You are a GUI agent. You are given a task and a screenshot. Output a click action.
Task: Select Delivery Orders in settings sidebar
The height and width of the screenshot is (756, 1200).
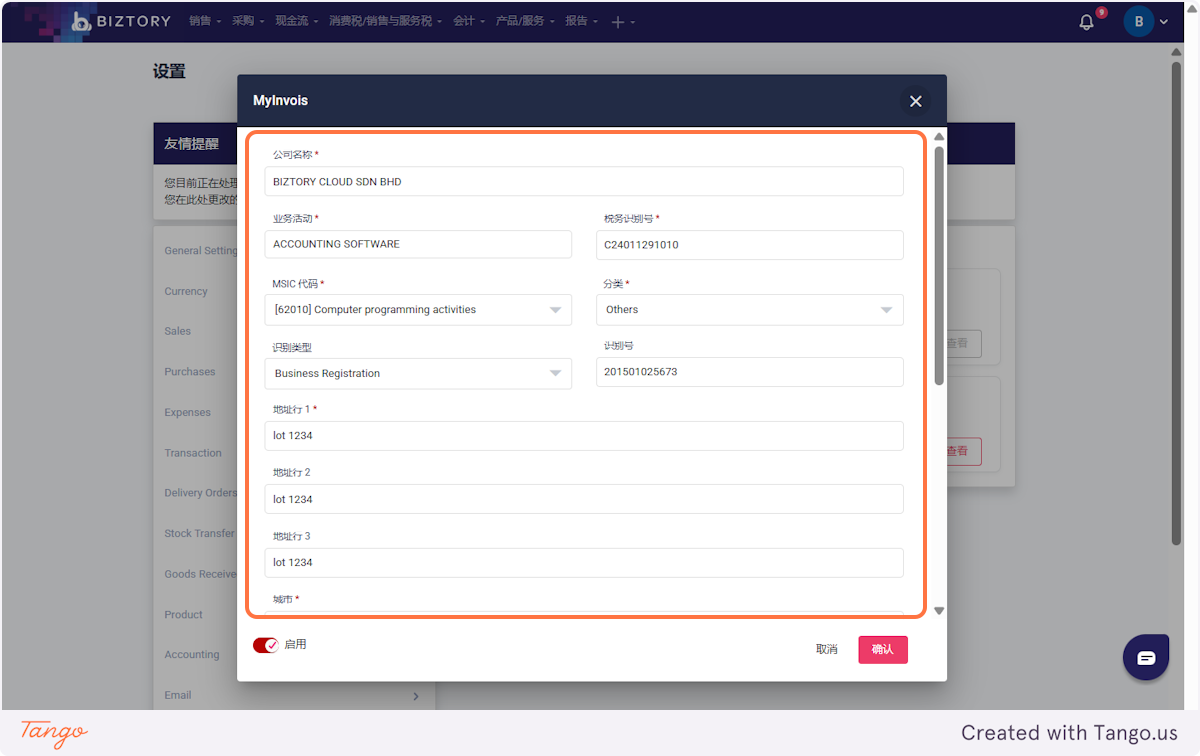point(200,493)
